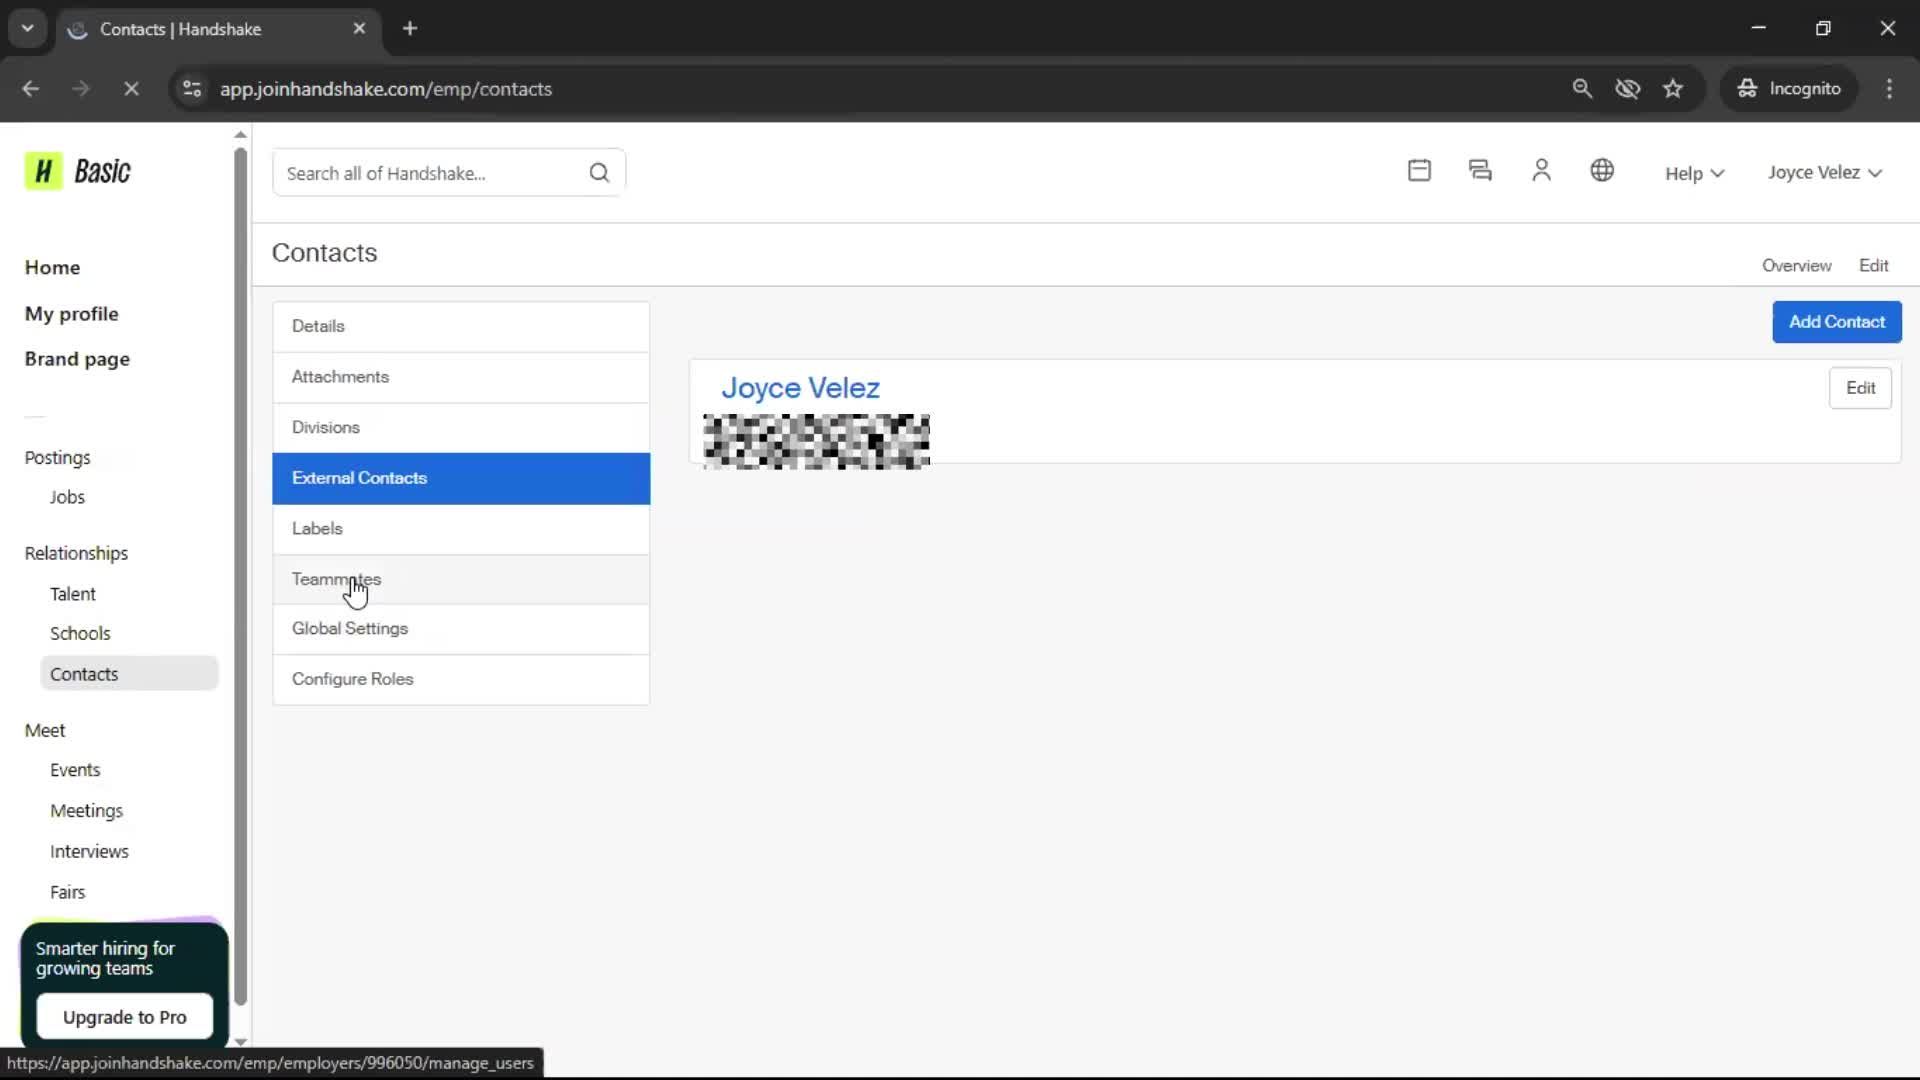Click the tracking protection eye icon
Viewport: 1920px width, 1080px height.
[1627, 89]
